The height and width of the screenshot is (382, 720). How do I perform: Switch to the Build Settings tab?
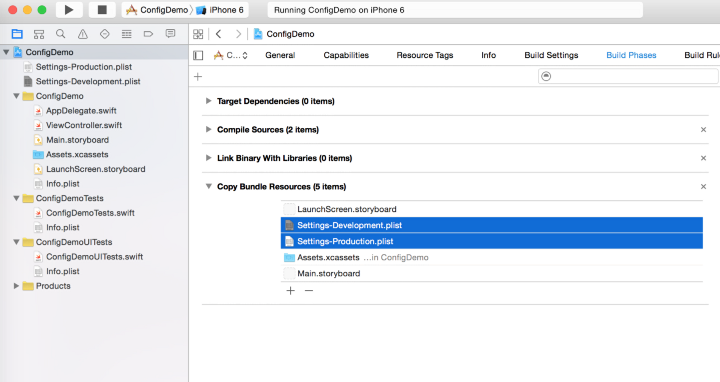tap(551, 55)
